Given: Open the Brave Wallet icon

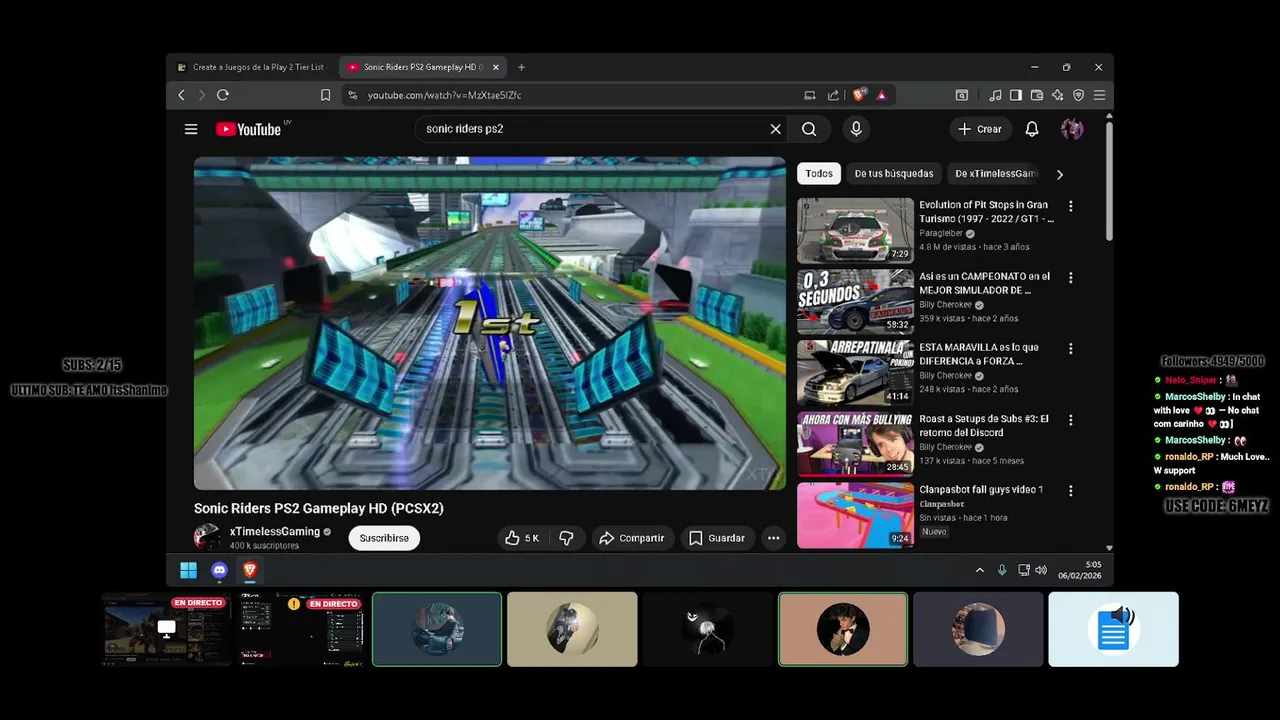Looking at the screenshot, I should pyautogui.click(x=1037, y=95).
